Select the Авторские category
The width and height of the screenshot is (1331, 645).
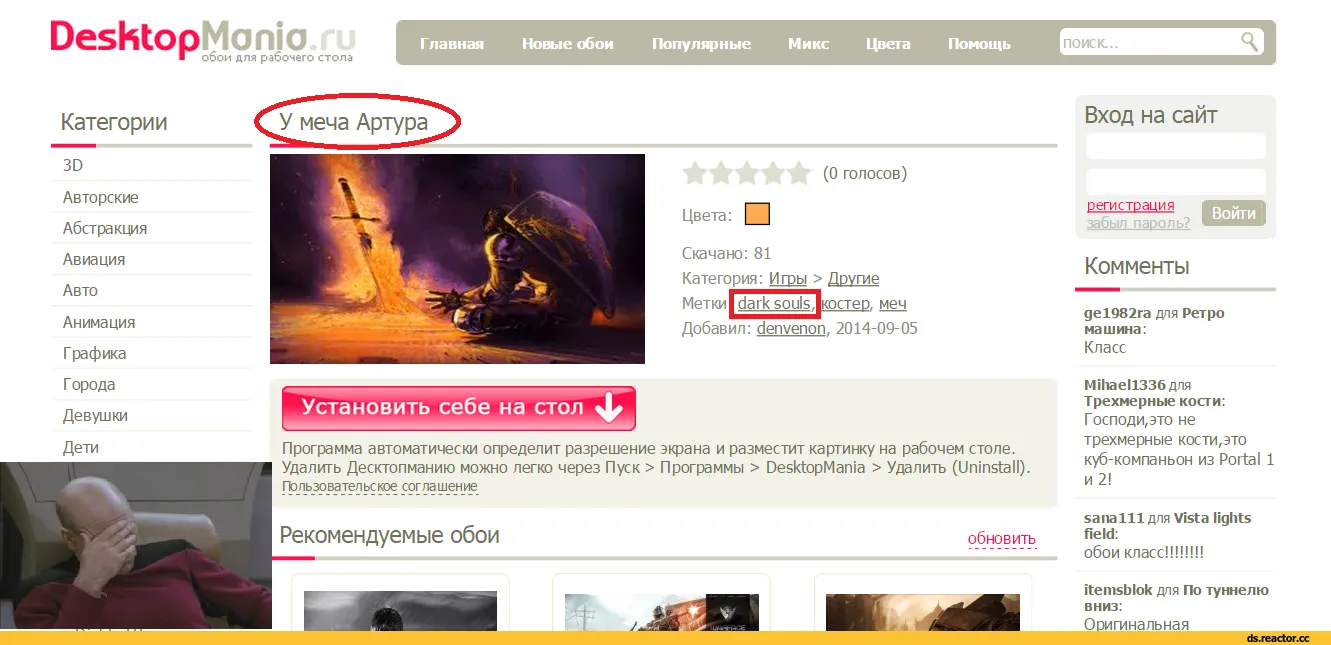(x=100, y=197)
